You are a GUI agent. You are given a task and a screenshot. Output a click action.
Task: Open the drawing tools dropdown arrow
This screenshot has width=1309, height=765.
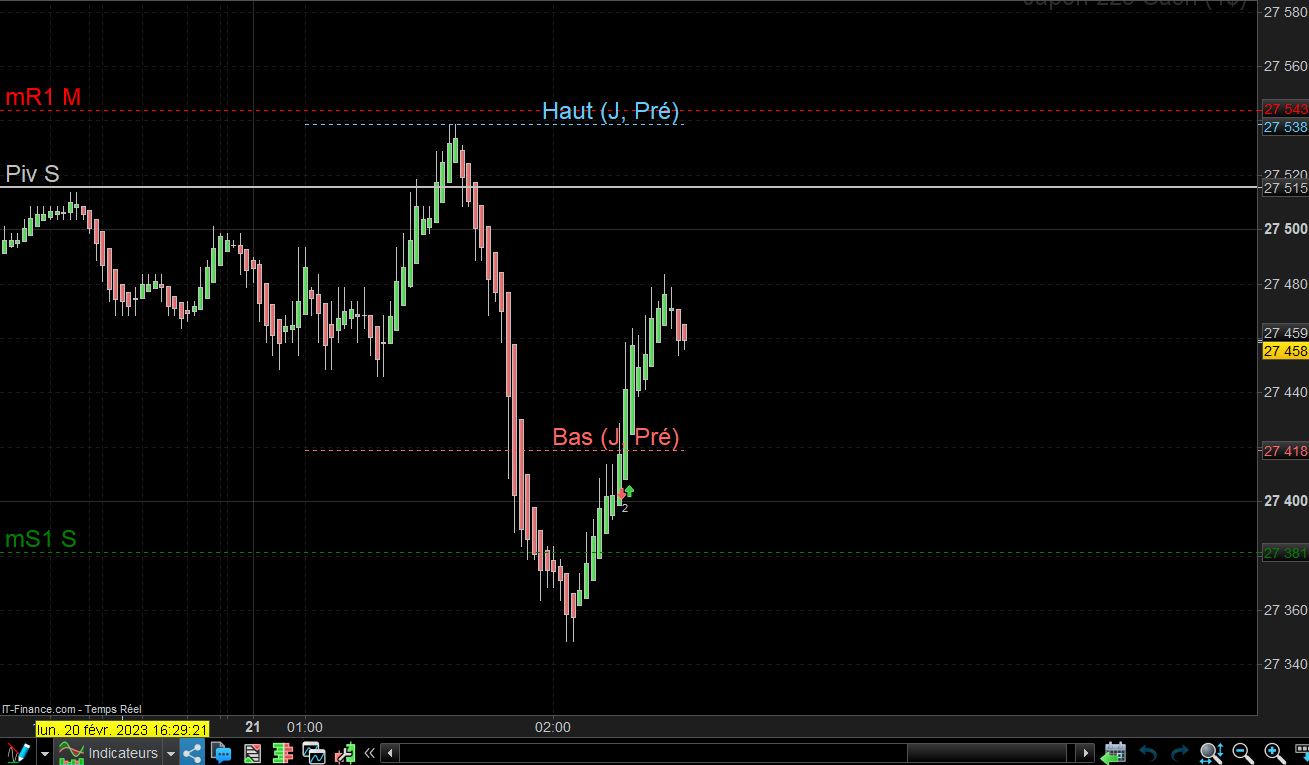[x=44, y=753]
